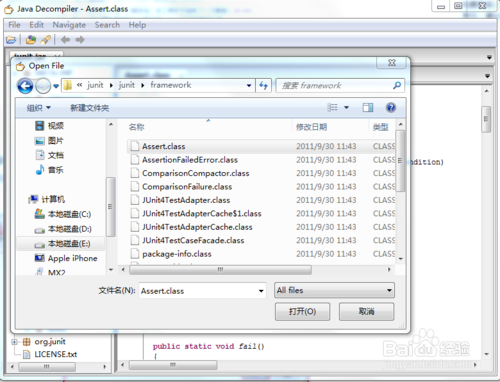
Task: Open the recent locations dropdown arrow
Action: [56, 86]
